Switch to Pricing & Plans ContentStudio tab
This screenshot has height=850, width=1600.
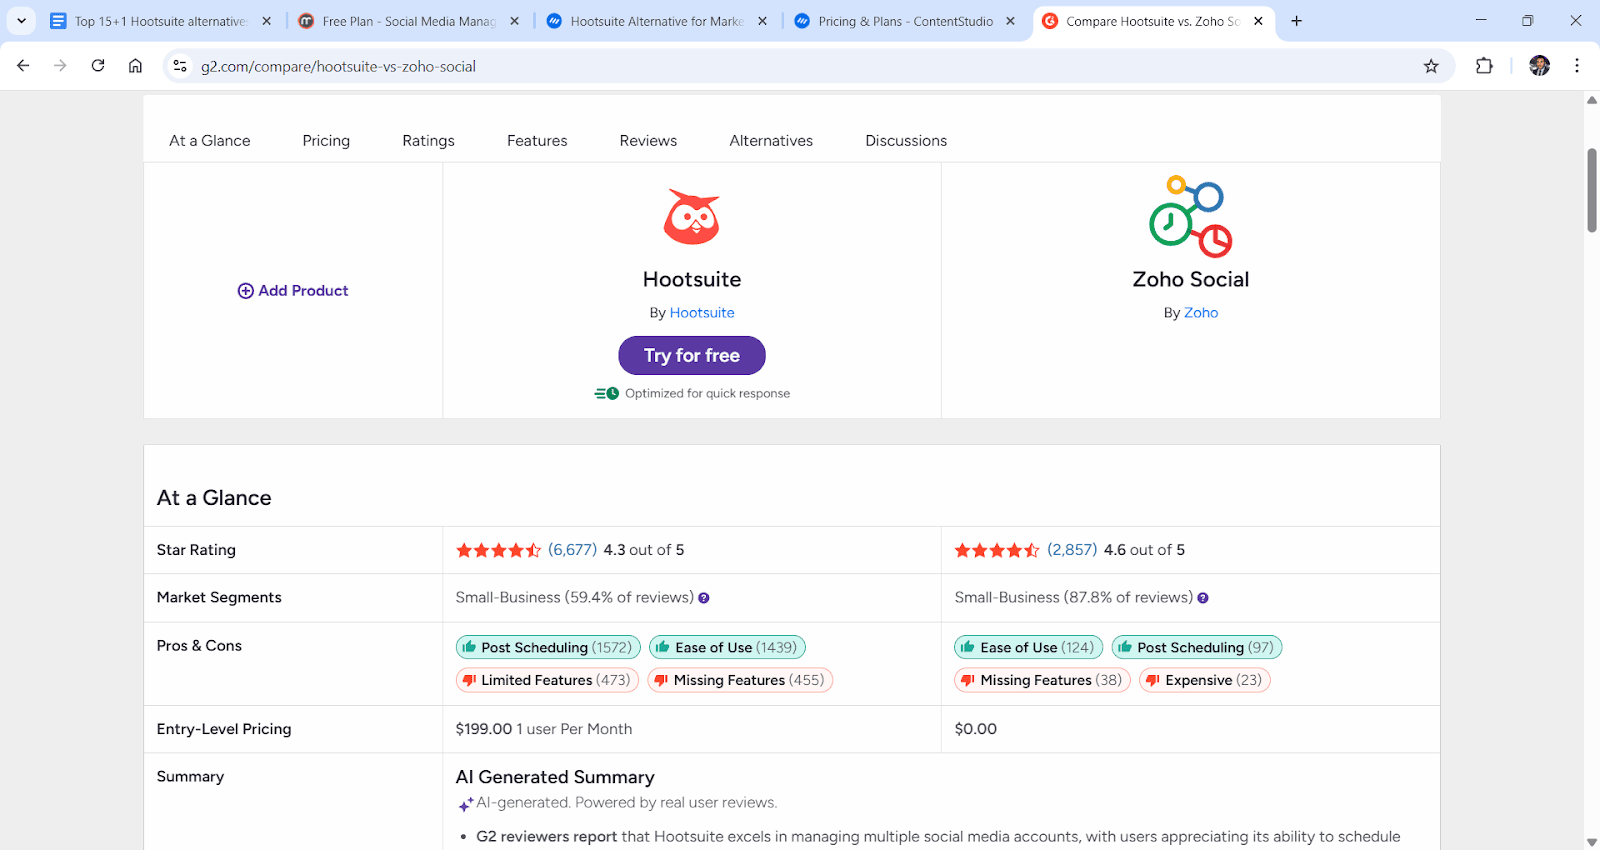pos(905,21)
